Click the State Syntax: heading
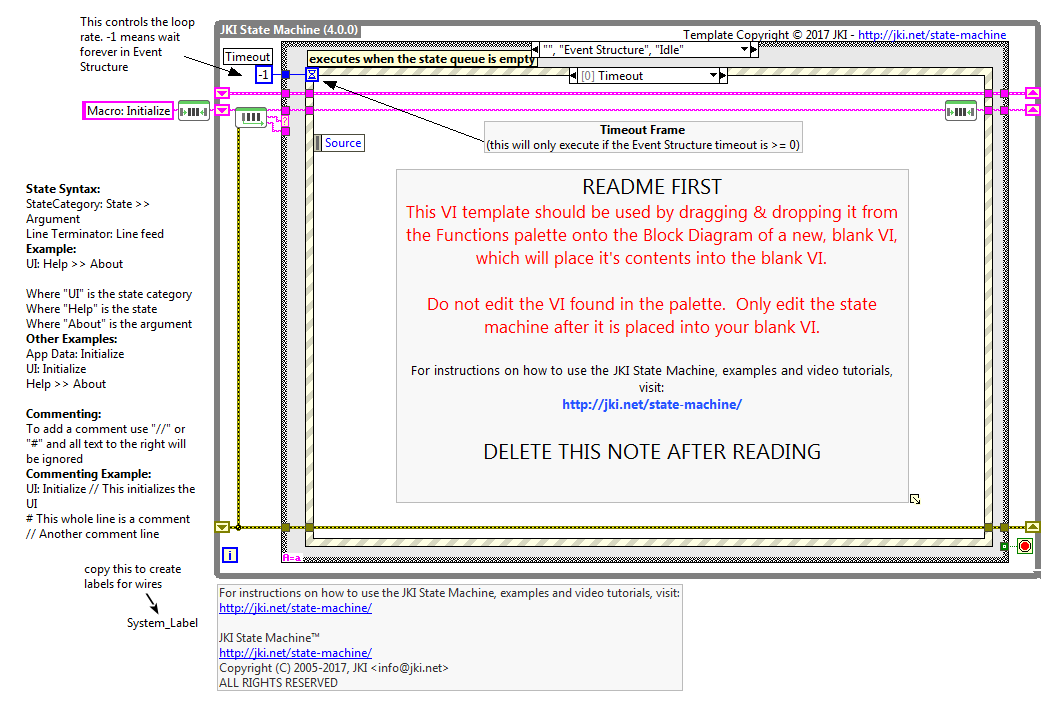Image resolution: width=1064 pixels, height=712 pixels. click(x=63, y=189)
